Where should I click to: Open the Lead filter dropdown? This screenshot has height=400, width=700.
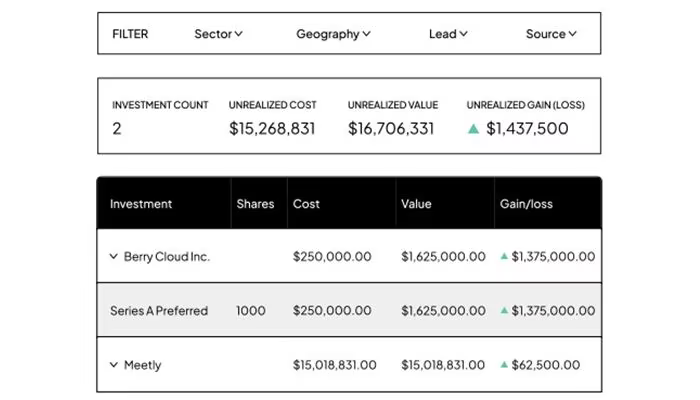click(448, 34)
